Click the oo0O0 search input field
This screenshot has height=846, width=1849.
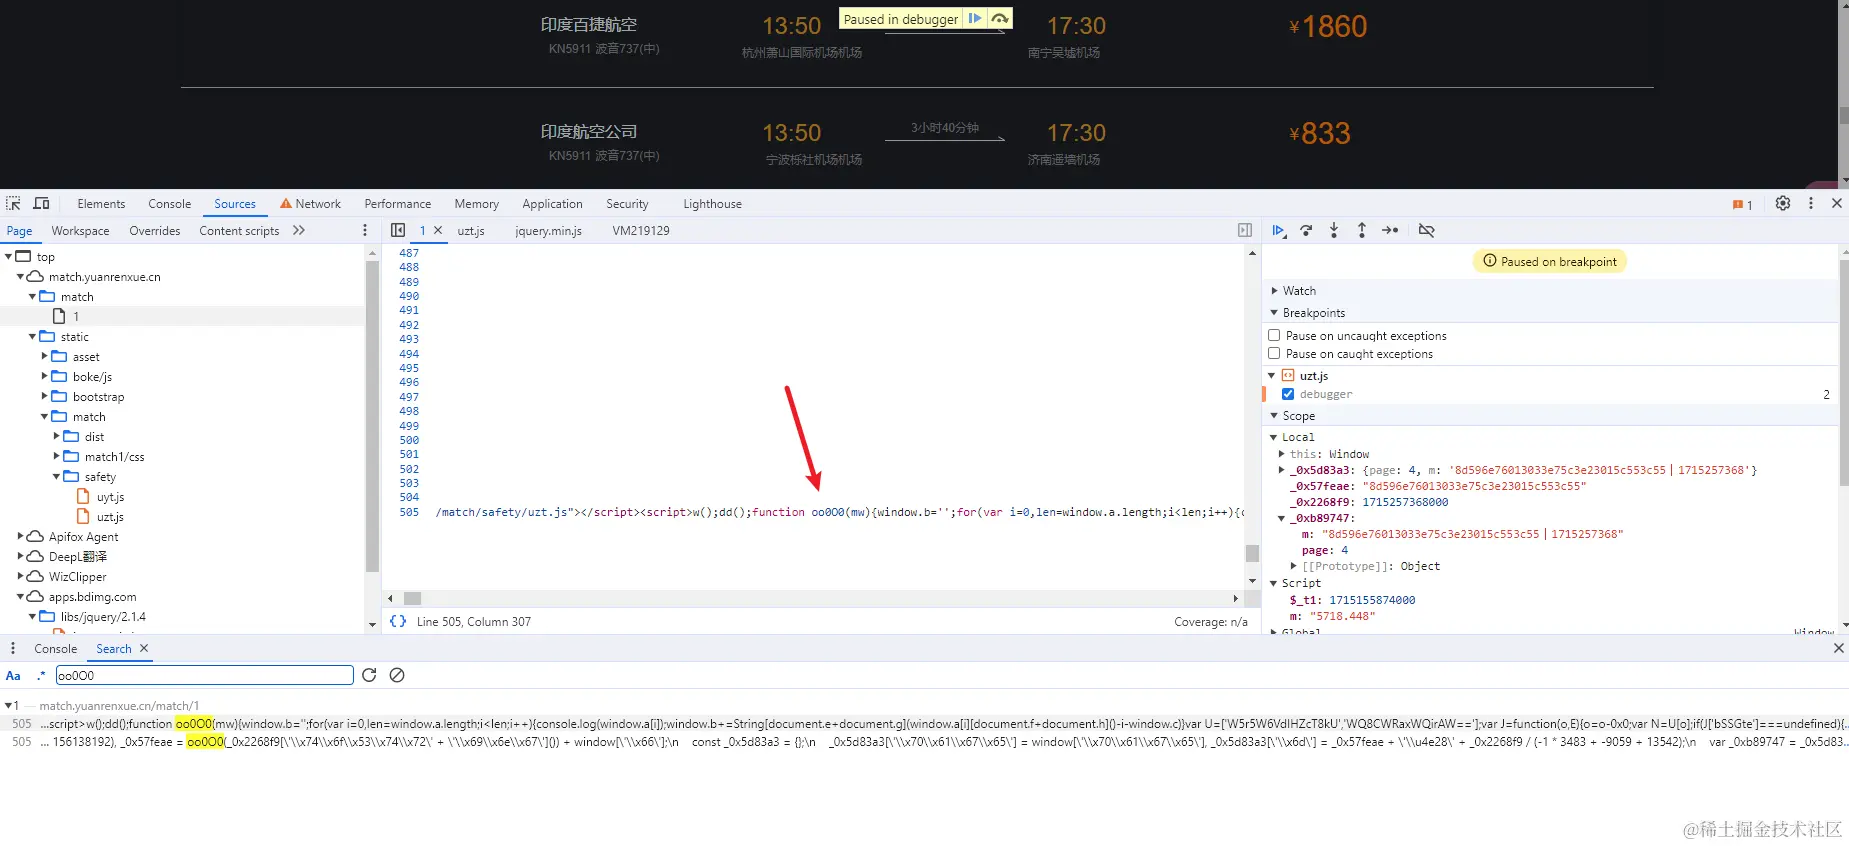pyautogui.click(x=204, y=675)
